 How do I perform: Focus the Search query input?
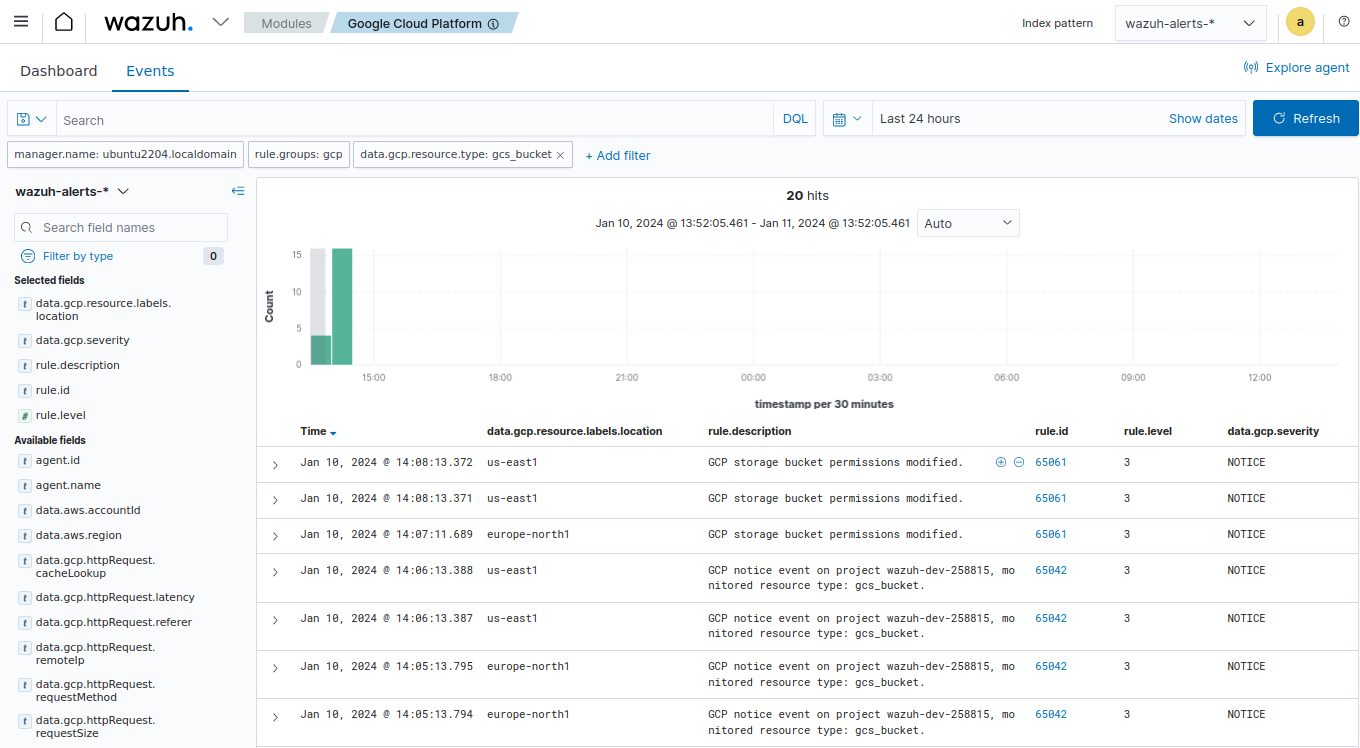(415, 119)
